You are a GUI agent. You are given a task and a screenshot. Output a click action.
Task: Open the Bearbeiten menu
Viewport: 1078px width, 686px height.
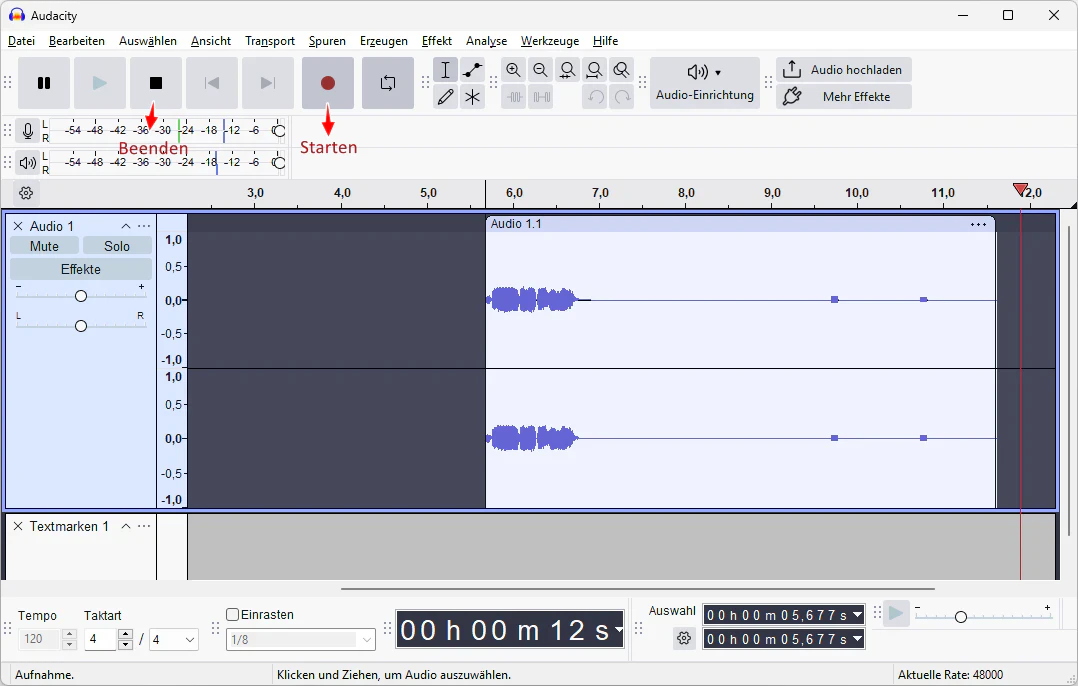click(x=77, y=41)
